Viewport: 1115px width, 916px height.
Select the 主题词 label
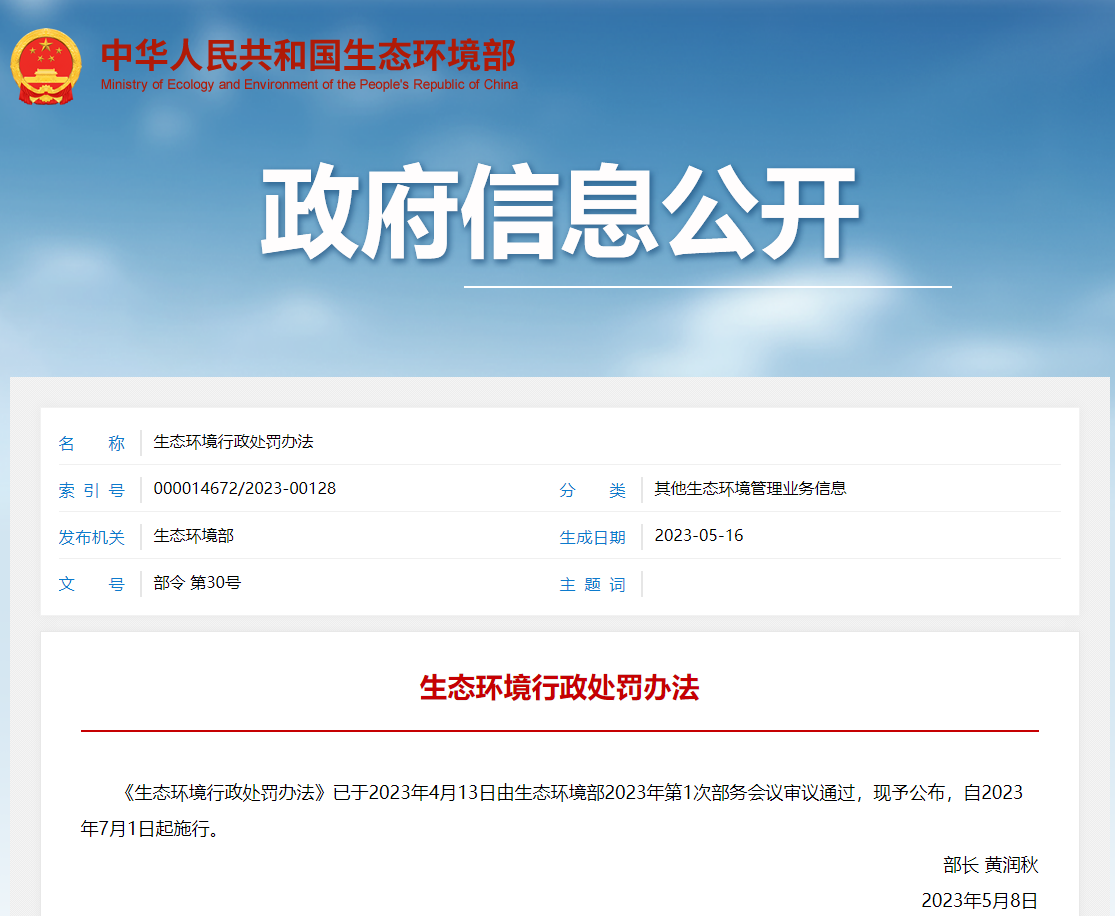pyautogui.click(x=592, y=584)
